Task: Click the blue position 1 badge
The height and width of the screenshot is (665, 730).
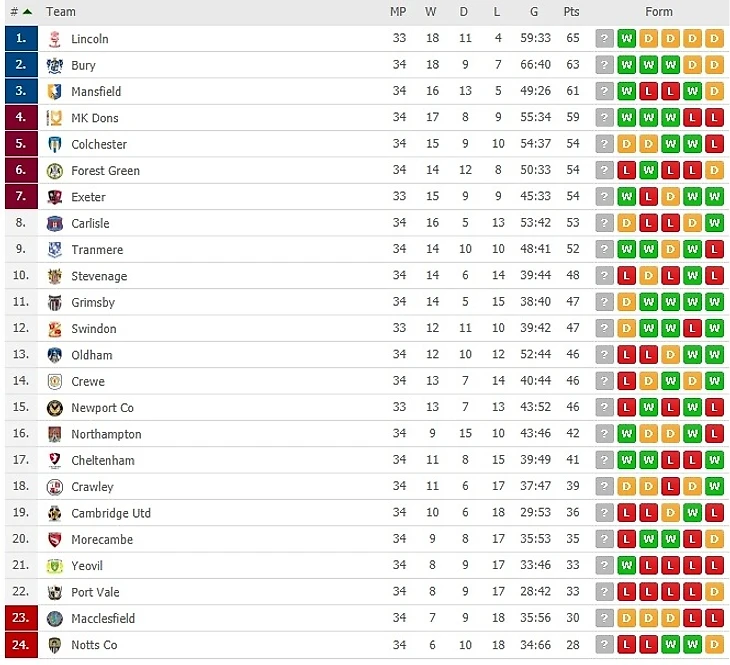Action: (x=21, y=39)
